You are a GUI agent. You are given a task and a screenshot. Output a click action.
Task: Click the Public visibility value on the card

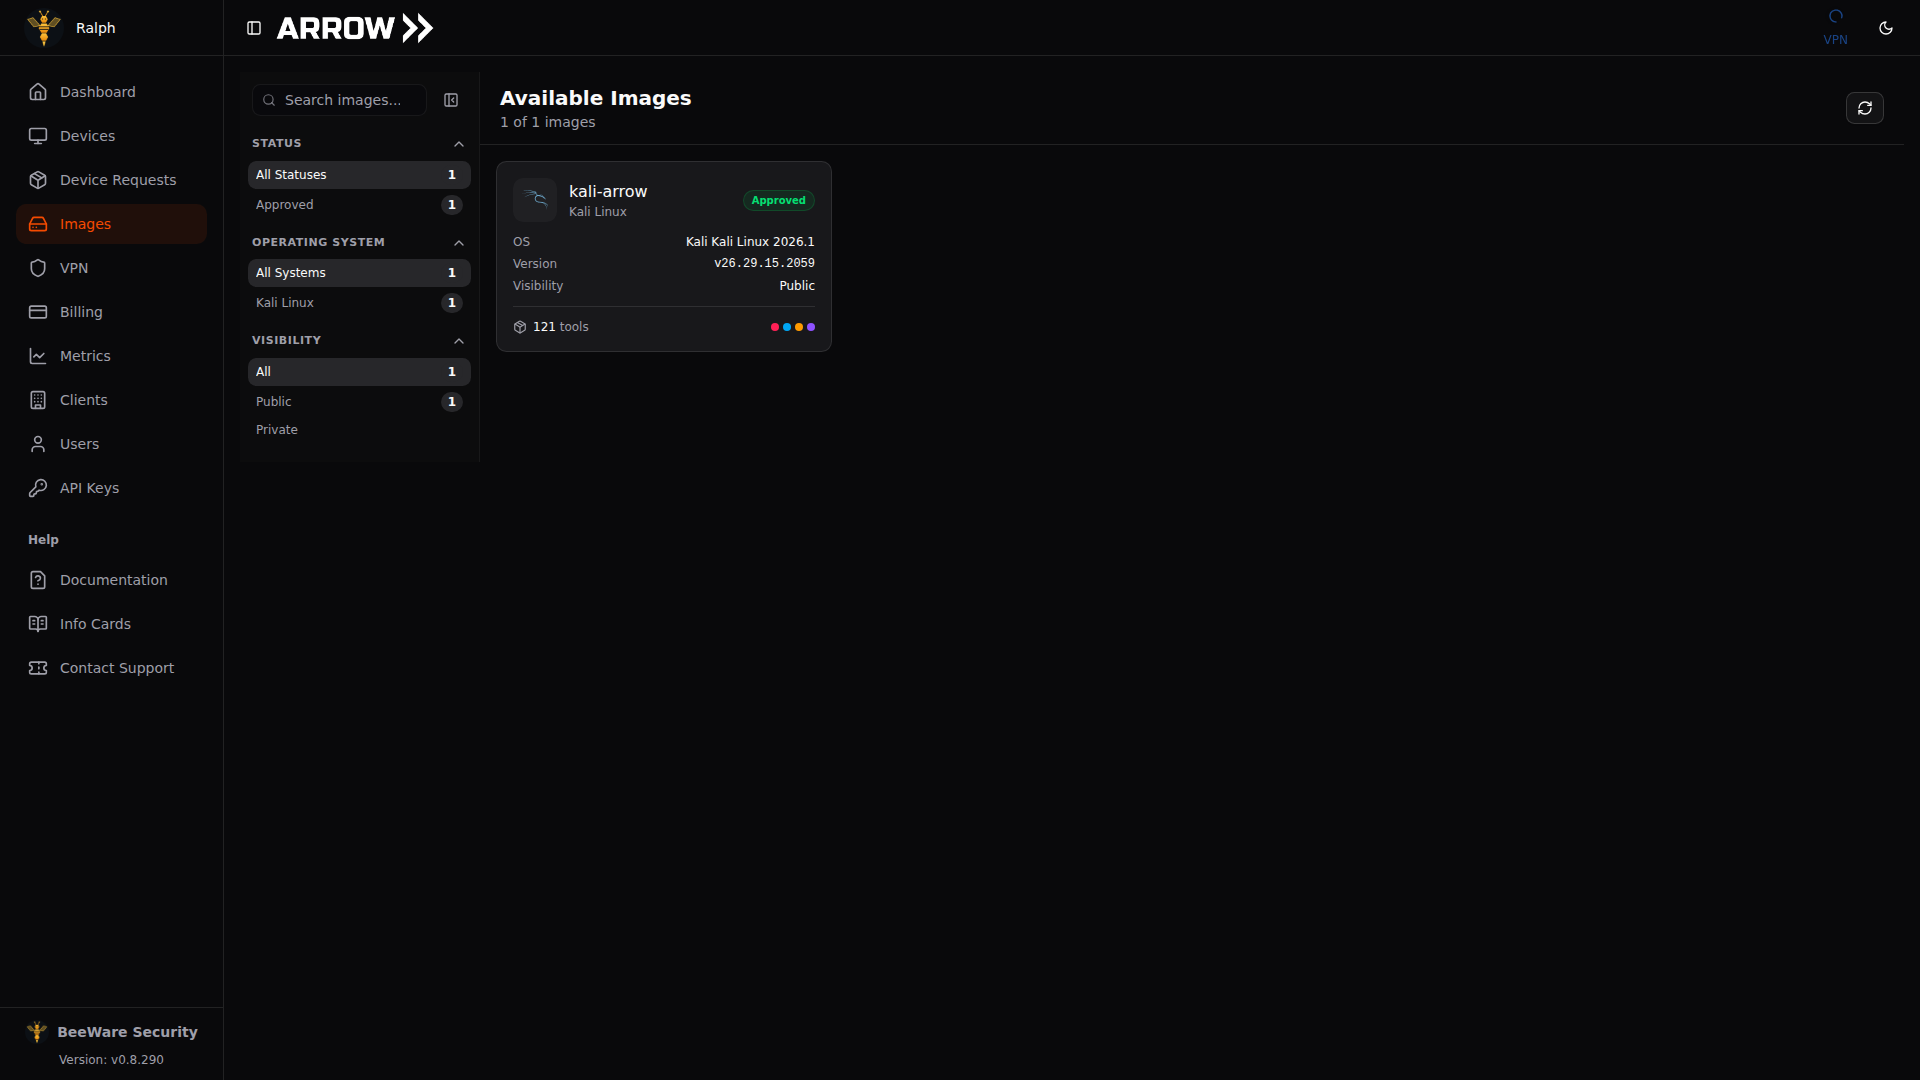(x=797, y=286)
